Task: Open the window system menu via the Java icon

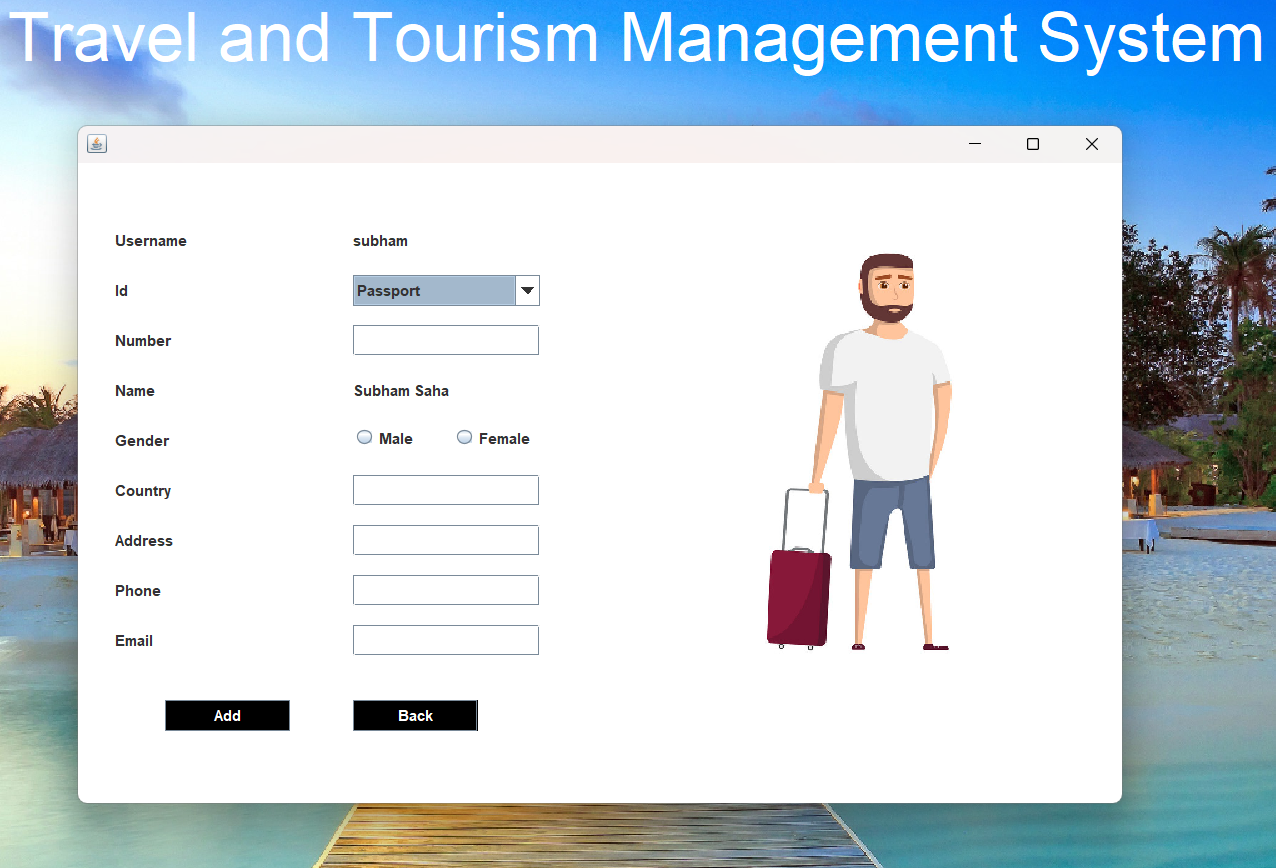Action: coord(96,143)
